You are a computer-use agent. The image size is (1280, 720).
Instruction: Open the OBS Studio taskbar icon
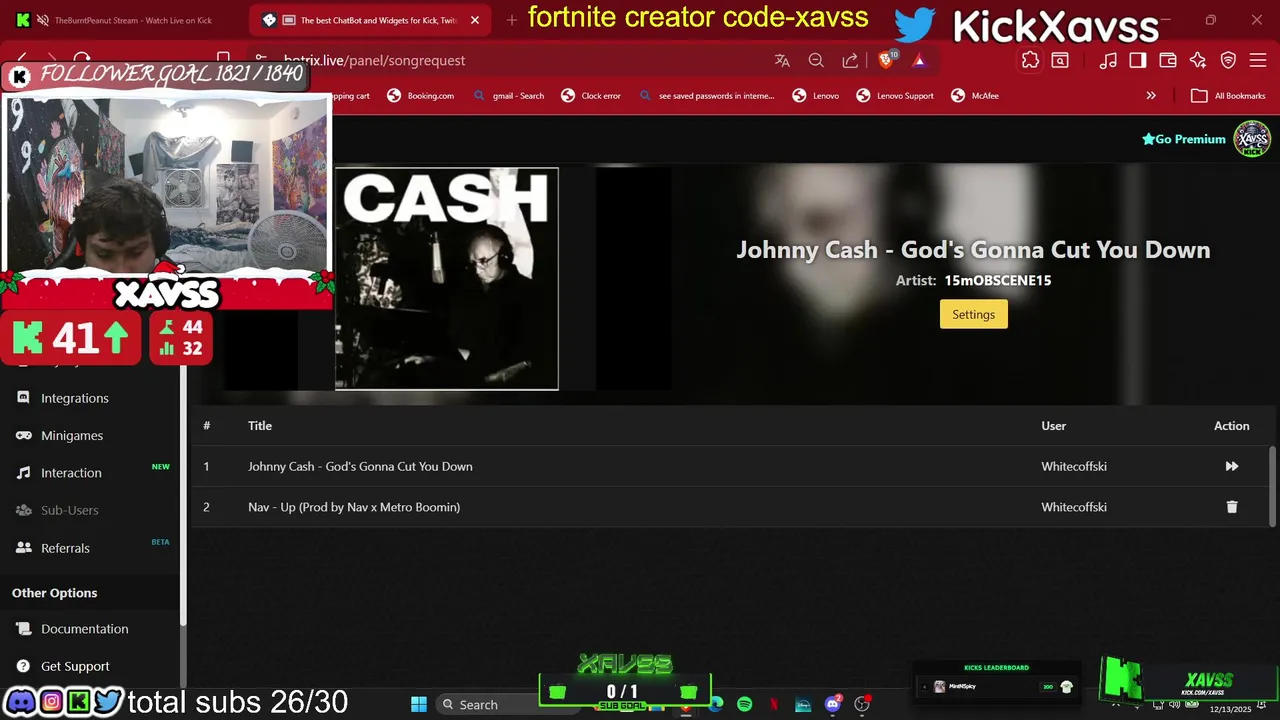point(862,704)
